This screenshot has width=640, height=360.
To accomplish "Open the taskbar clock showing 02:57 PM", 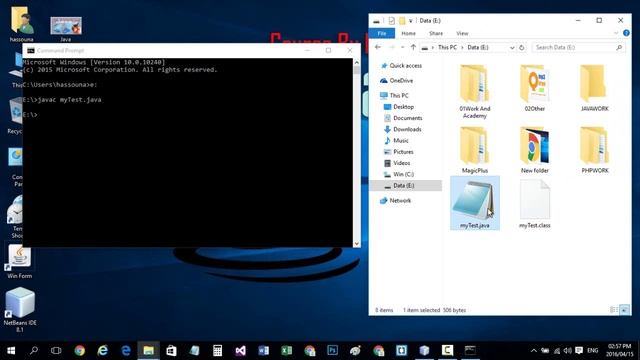I will (619, 350).
